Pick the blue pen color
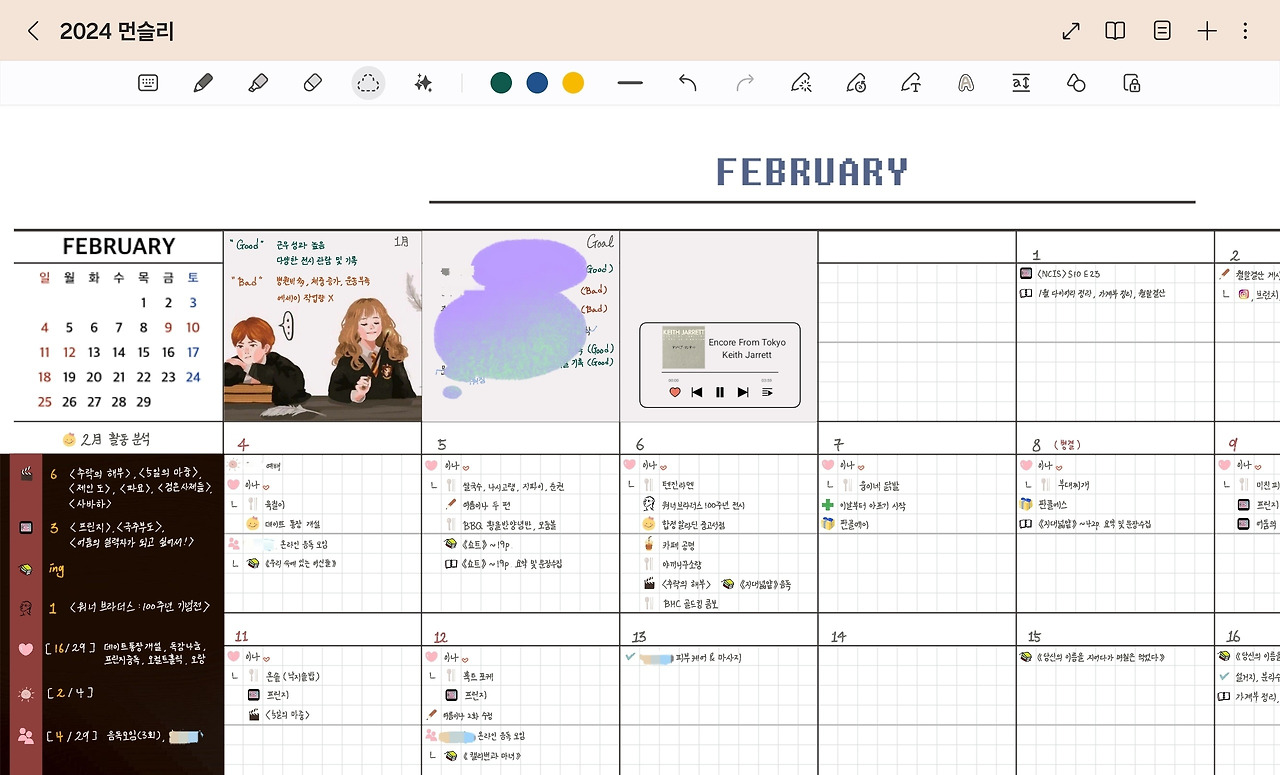The width and height of the screenshot is (1280, 775). coord(537,83)
